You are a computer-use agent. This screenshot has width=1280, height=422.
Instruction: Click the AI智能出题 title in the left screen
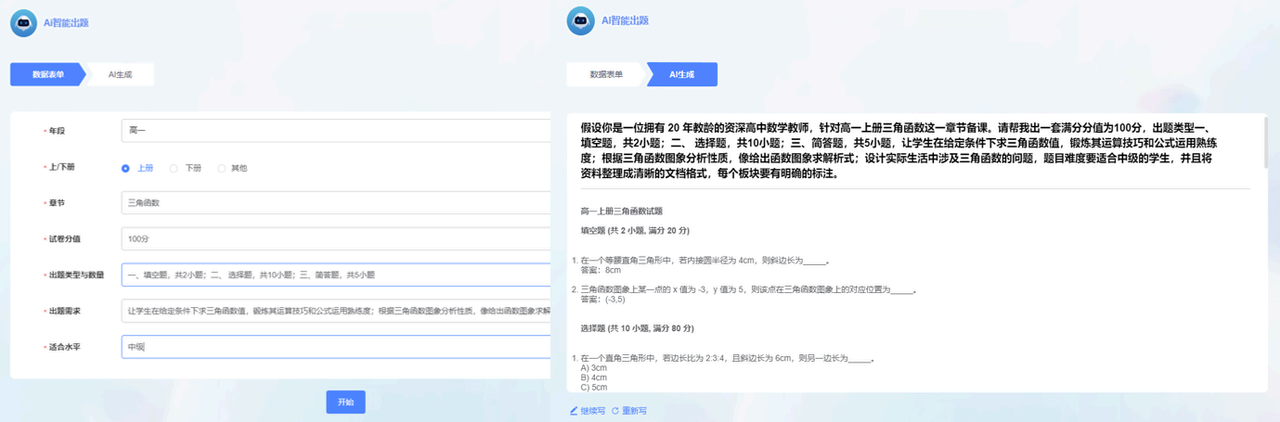(x=67, y=22)
